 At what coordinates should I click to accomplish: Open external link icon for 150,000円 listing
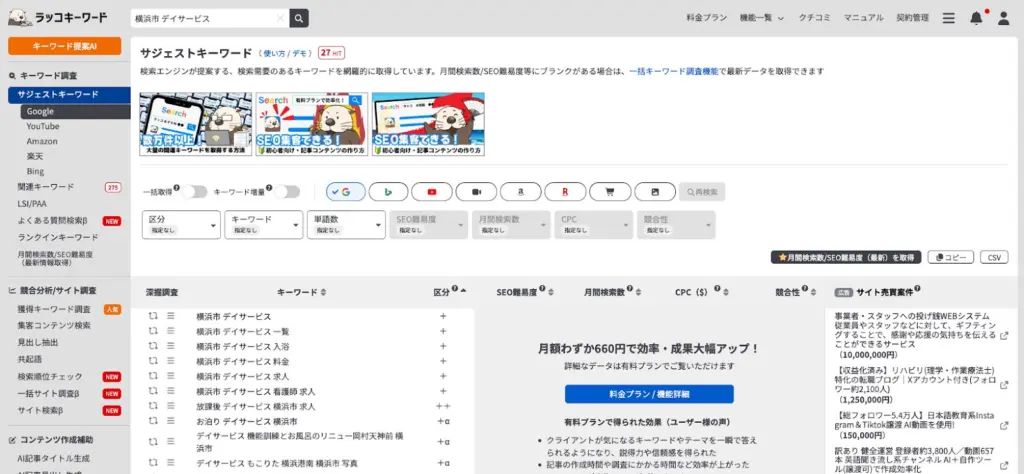1004,426
